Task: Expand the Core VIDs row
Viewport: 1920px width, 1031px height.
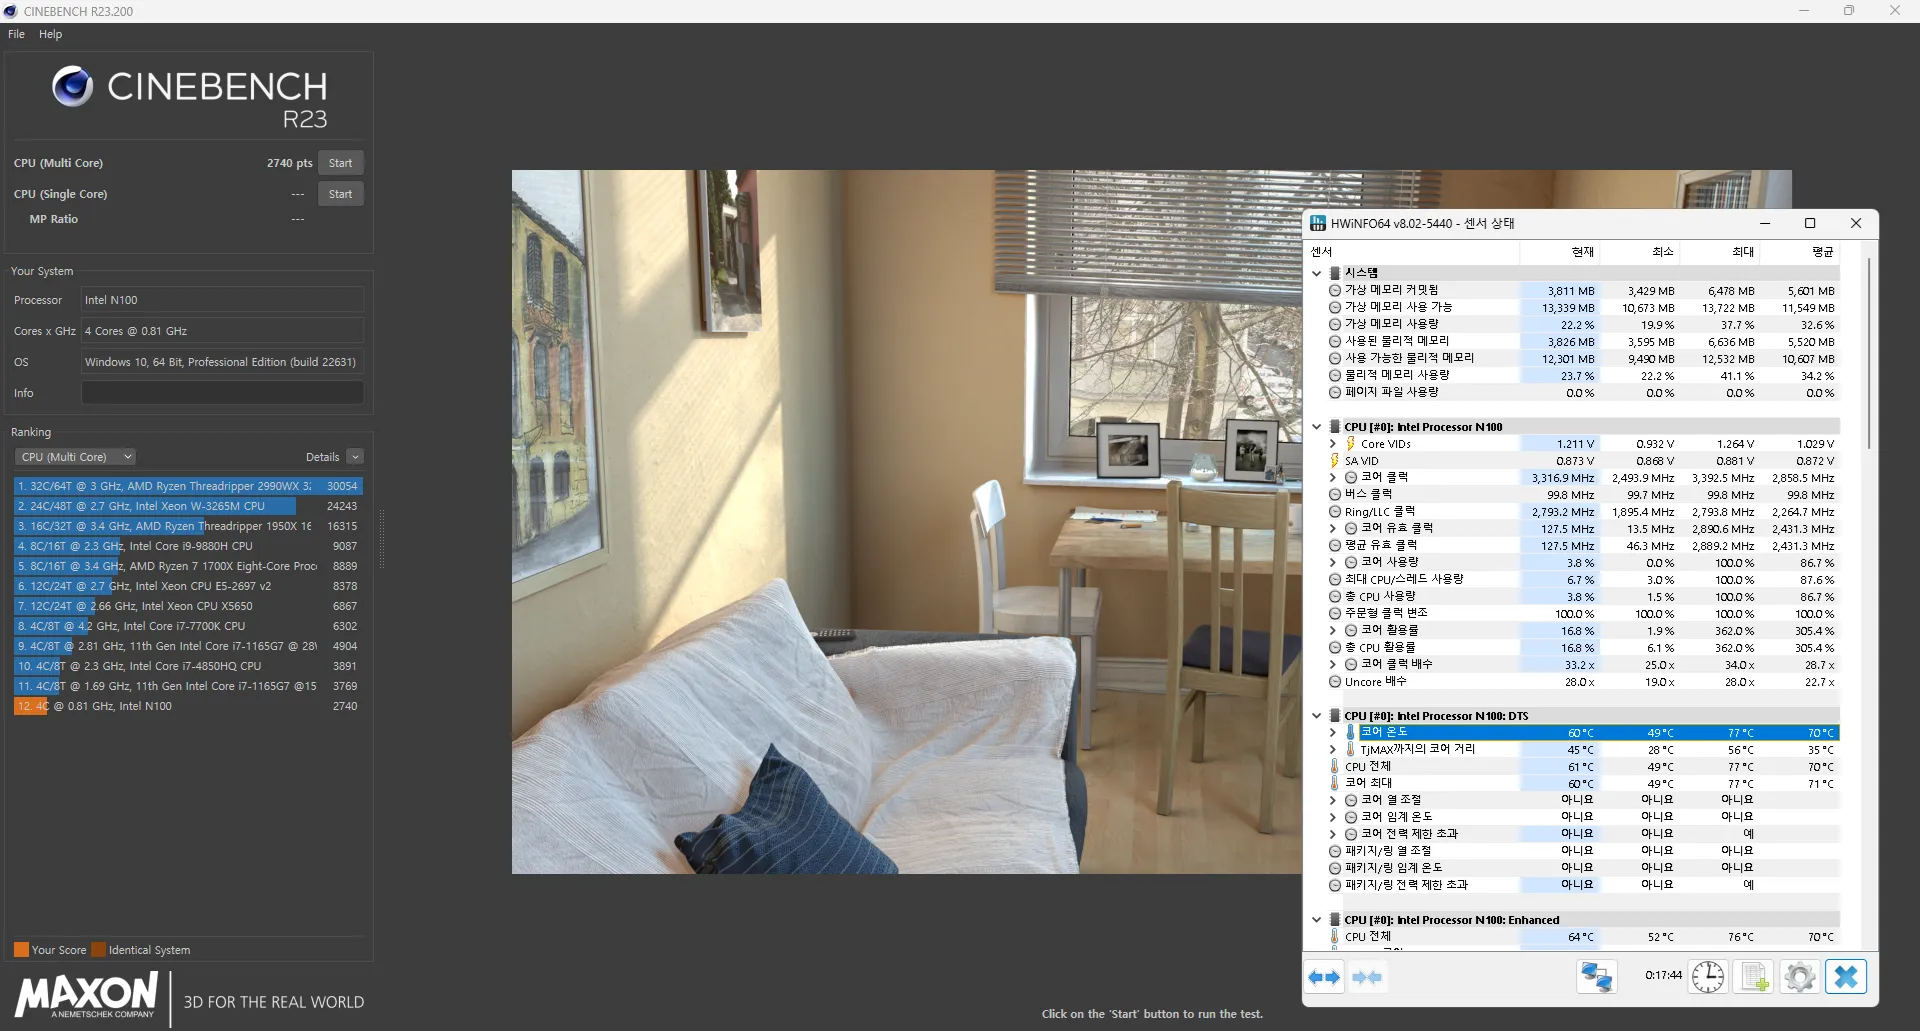Action: tap(1332, 444)
